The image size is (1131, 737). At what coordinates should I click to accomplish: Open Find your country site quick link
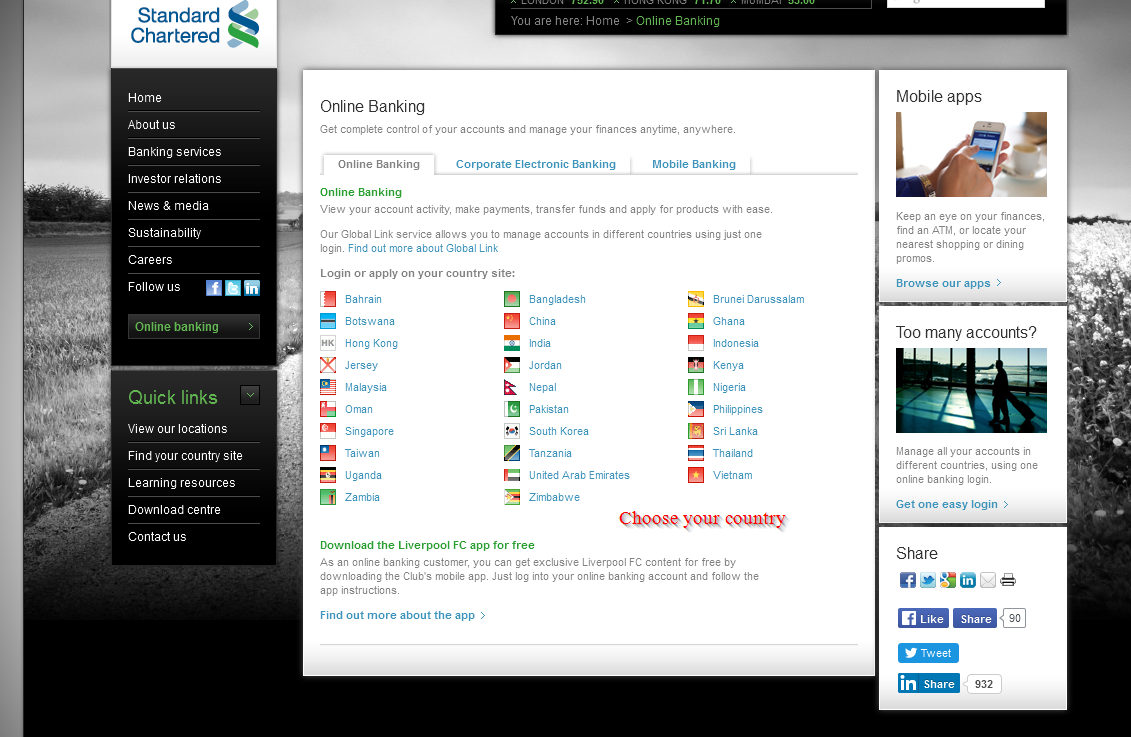(185, 456)
